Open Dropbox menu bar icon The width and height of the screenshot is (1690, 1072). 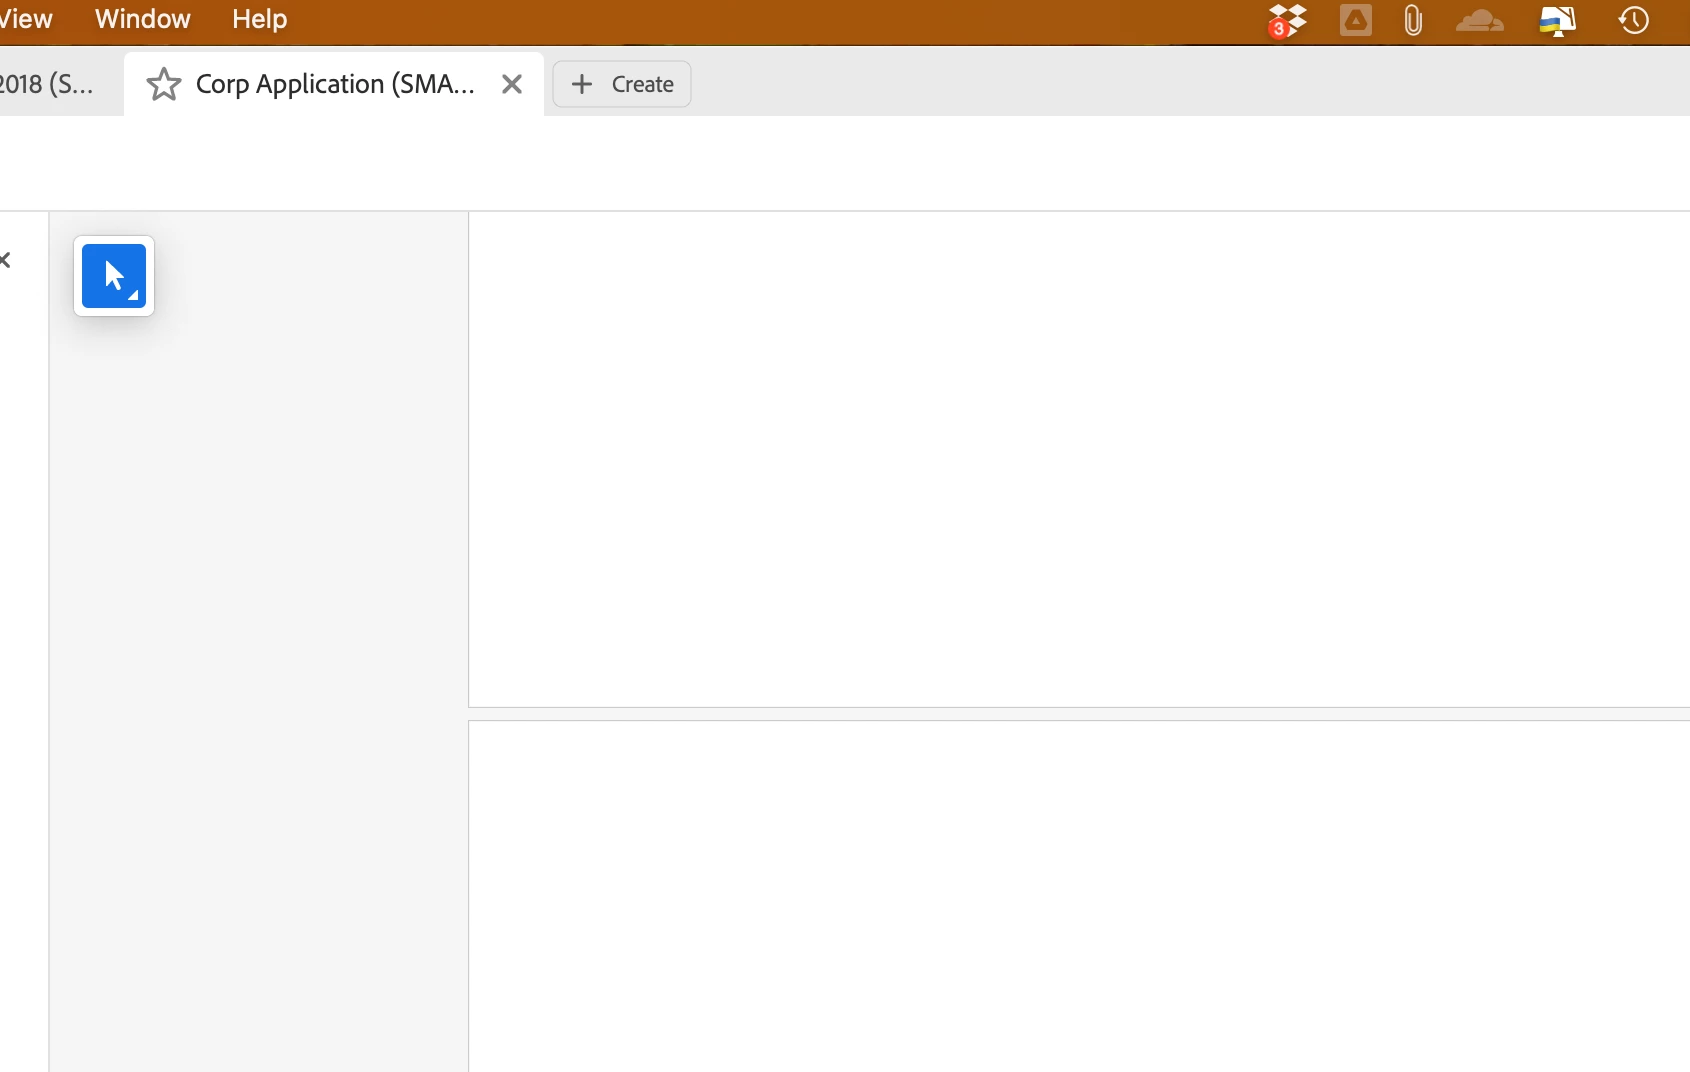(1286, 20)
